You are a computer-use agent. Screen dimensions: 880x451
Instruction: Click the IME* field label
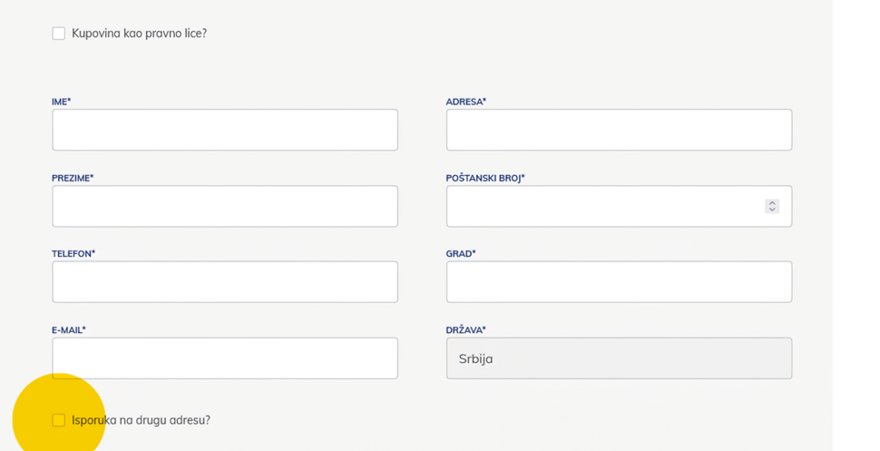pos(61,102)
